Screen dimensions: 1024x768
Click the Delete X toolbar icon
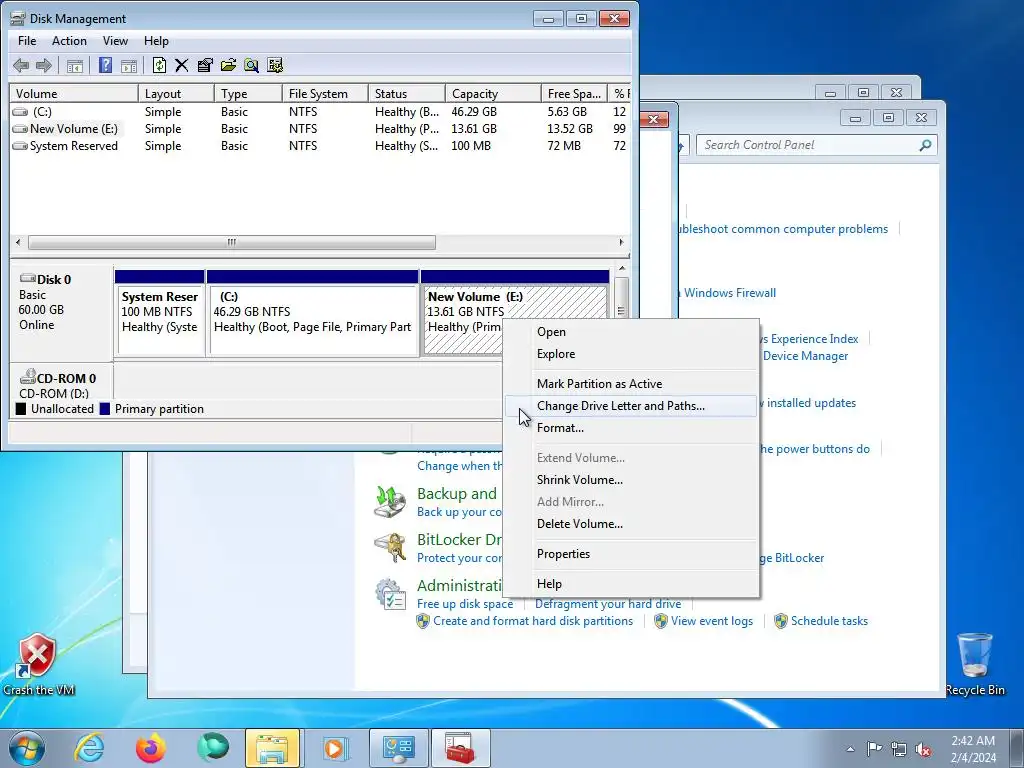(182, 65)
